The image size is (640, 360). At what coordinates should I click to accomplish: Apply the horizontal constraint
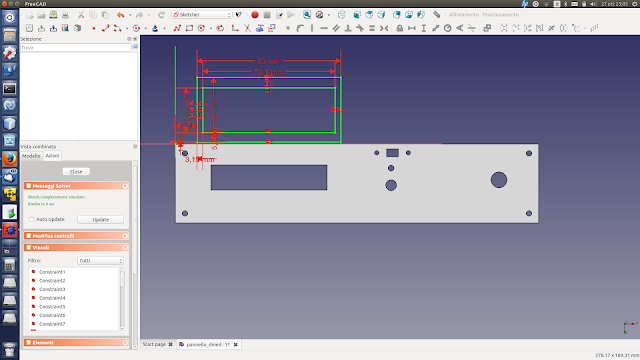click(324, 28)
